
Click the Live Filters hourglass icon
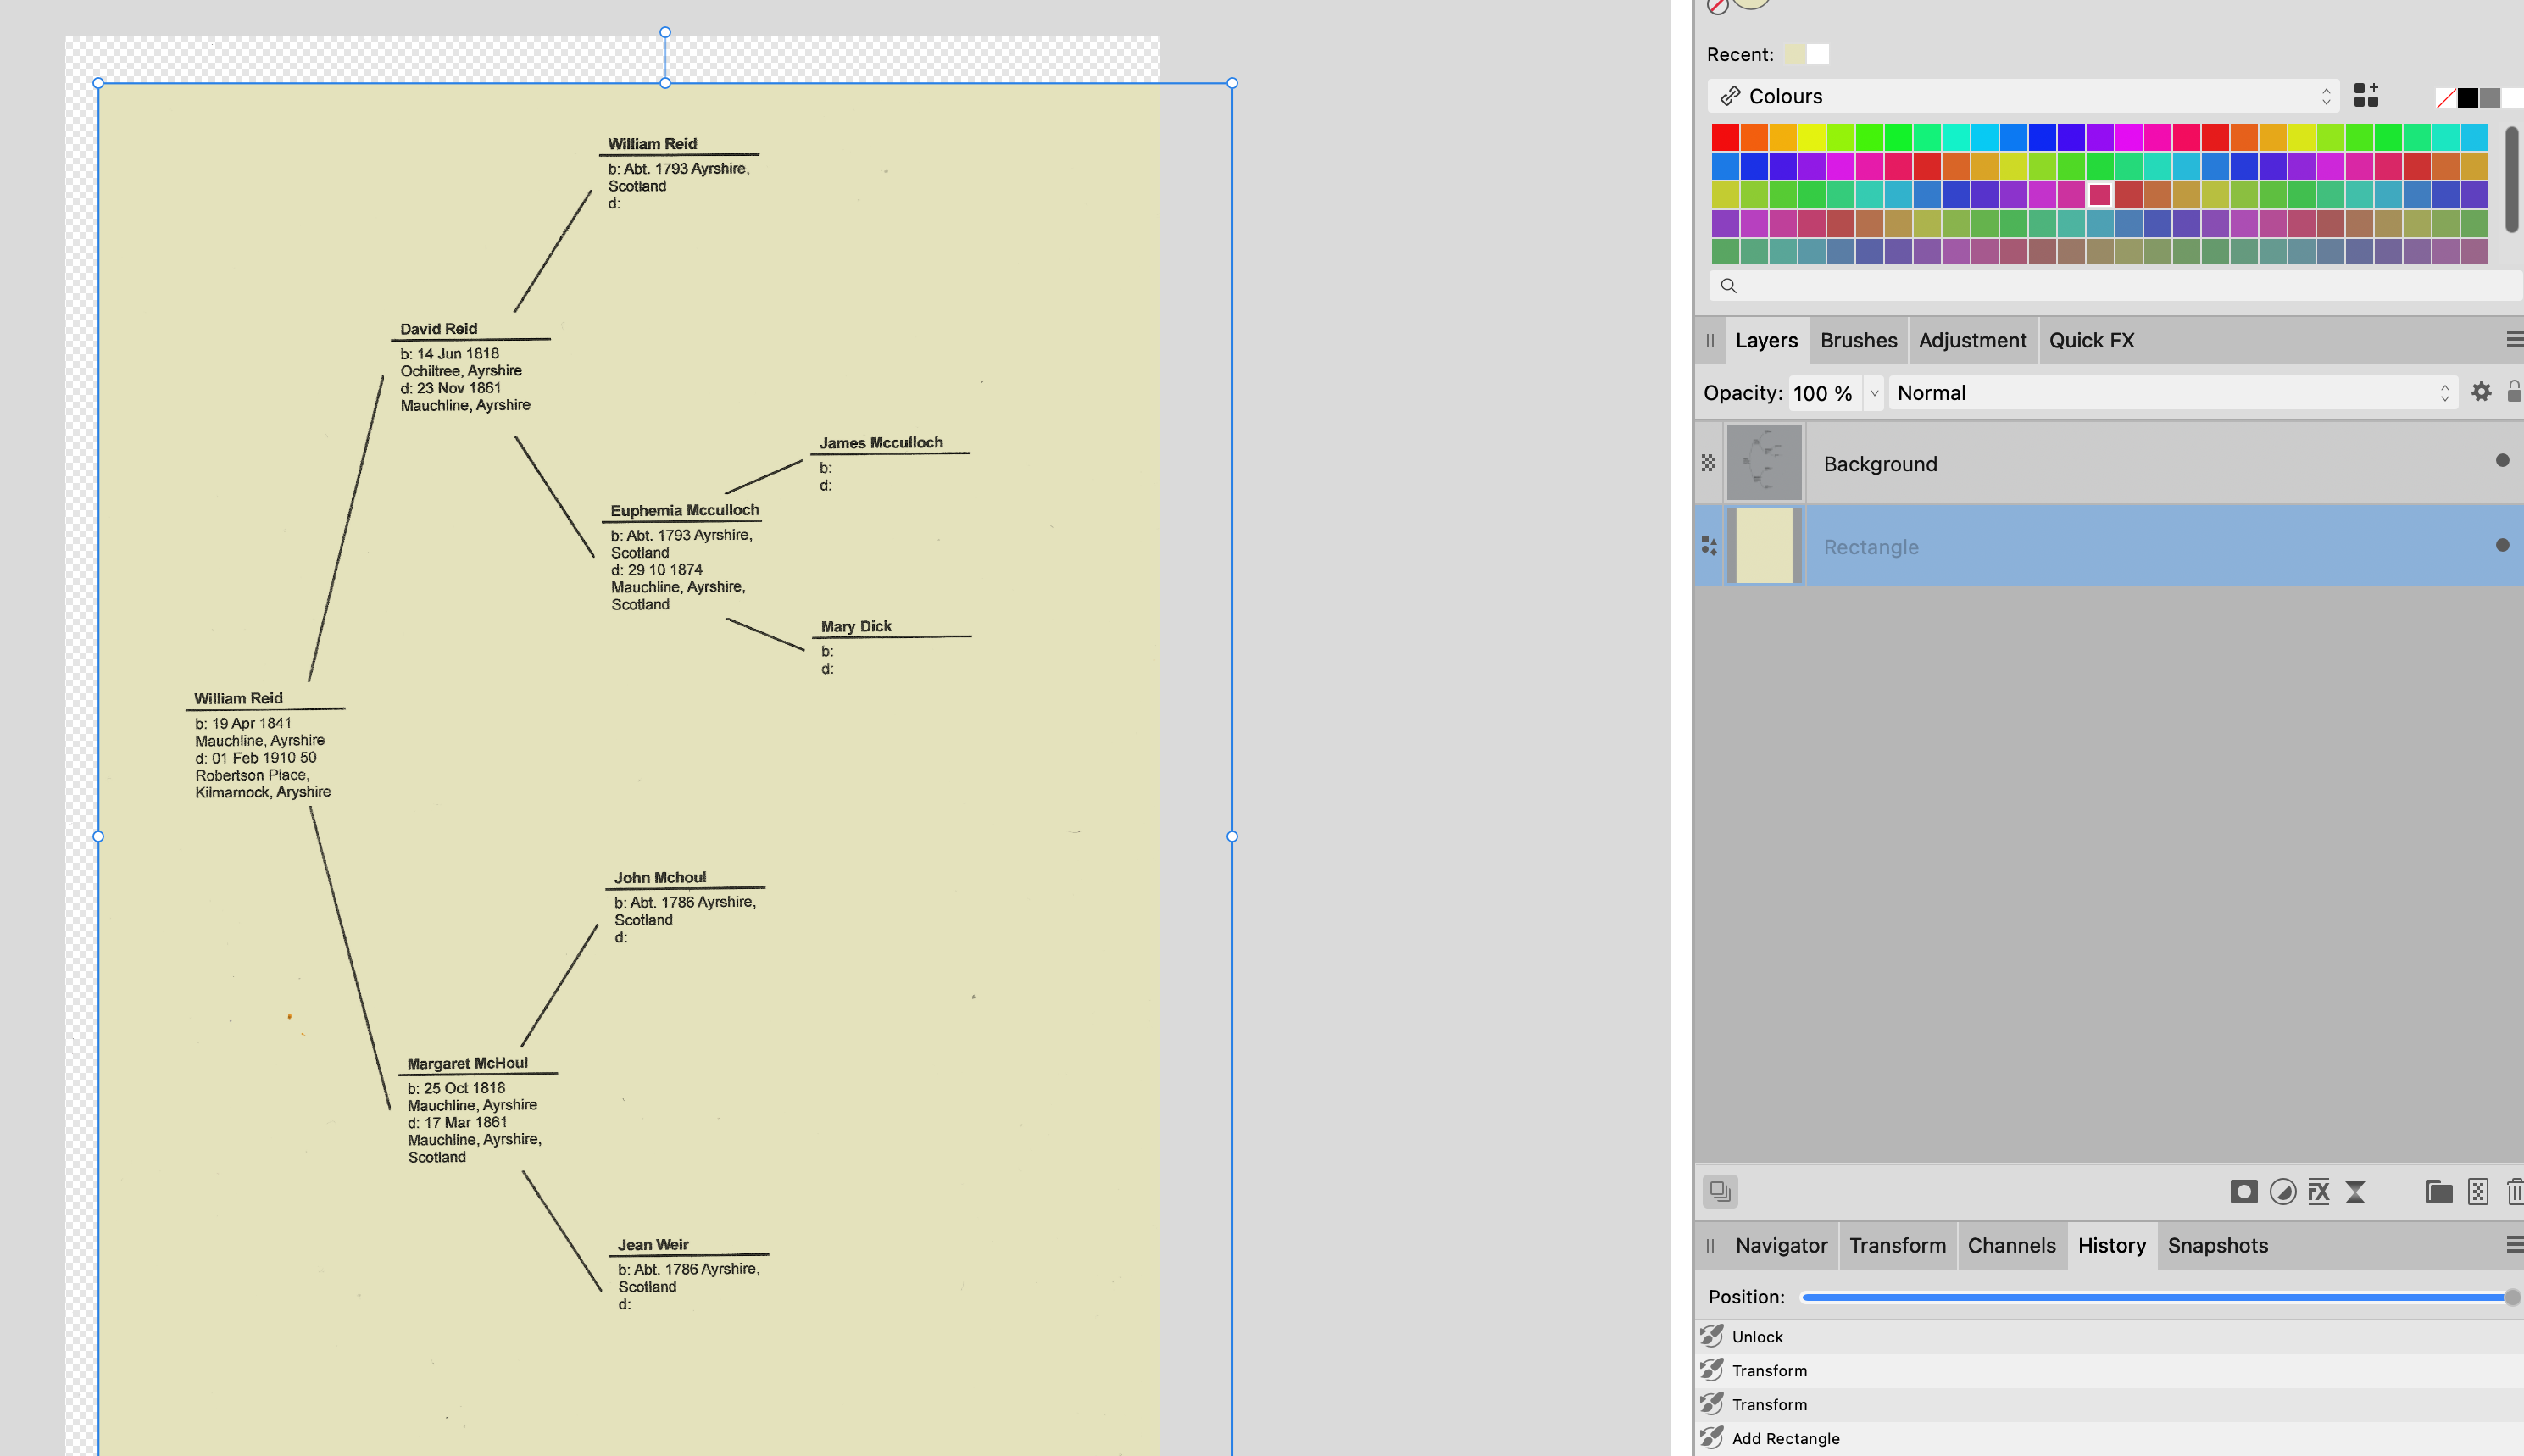point(2356,1191)
